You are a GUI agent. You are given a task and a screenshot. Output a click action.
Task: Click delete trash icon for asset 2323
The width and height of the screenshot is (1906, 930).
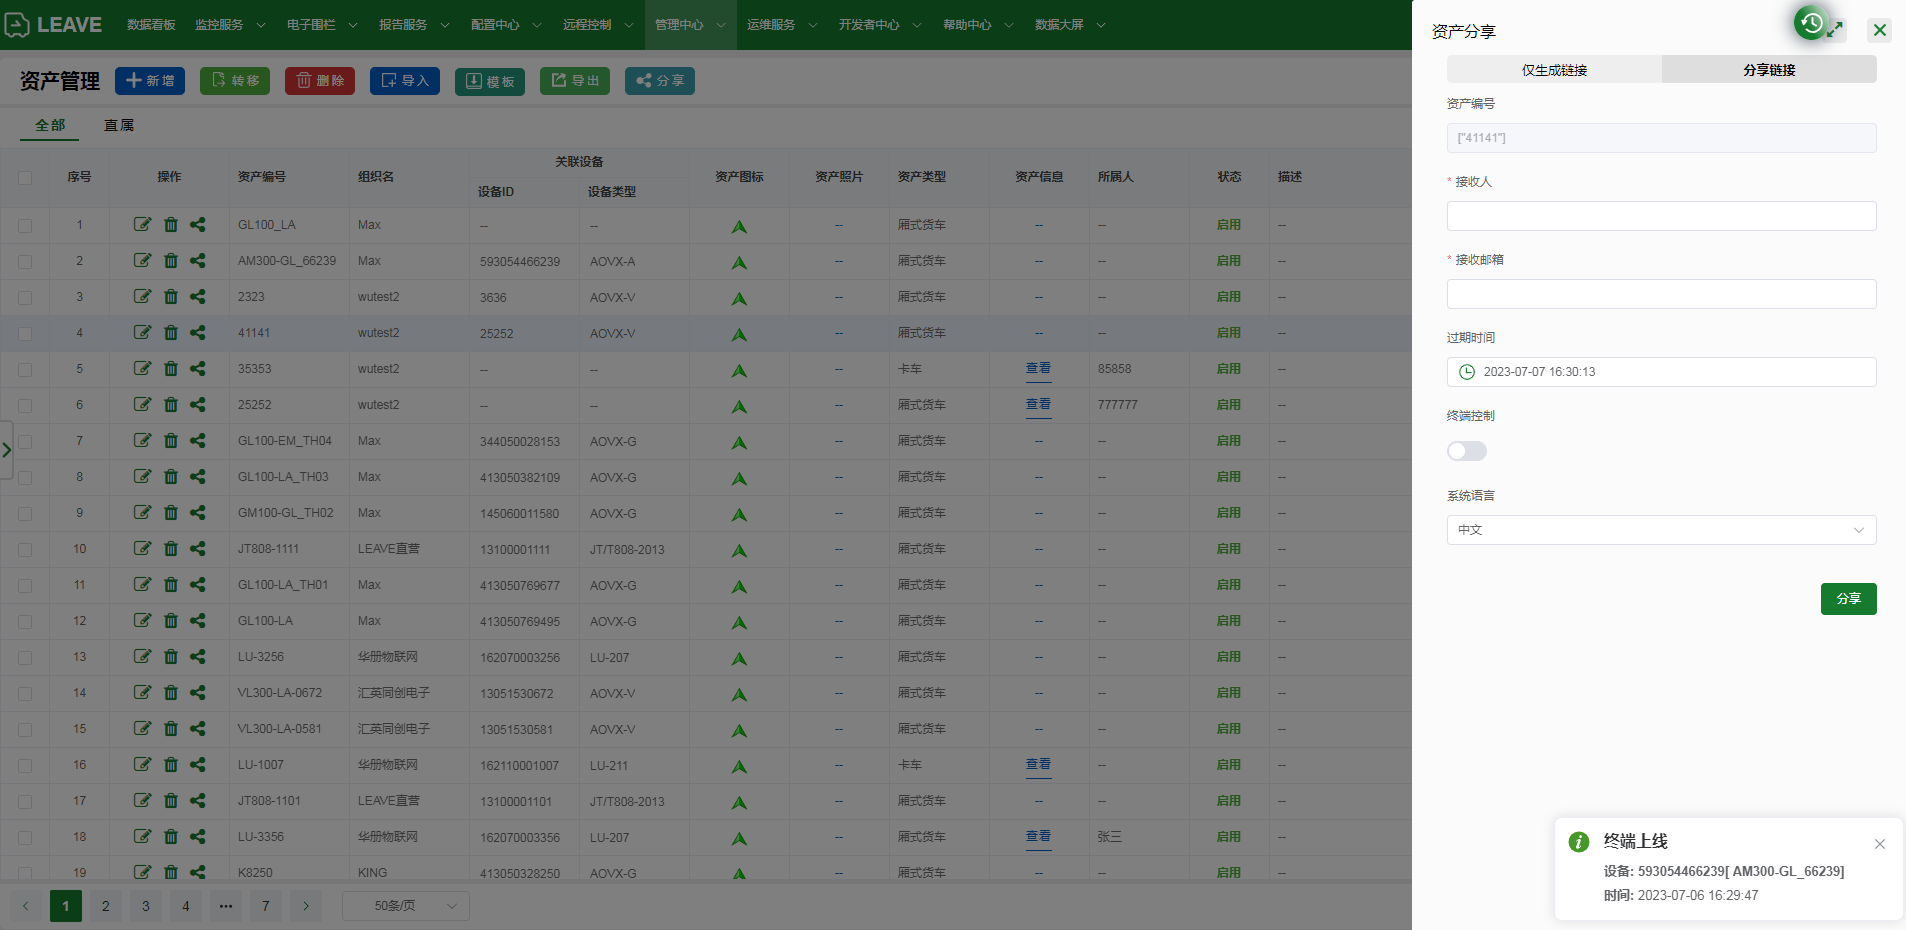tap(171, 297)
